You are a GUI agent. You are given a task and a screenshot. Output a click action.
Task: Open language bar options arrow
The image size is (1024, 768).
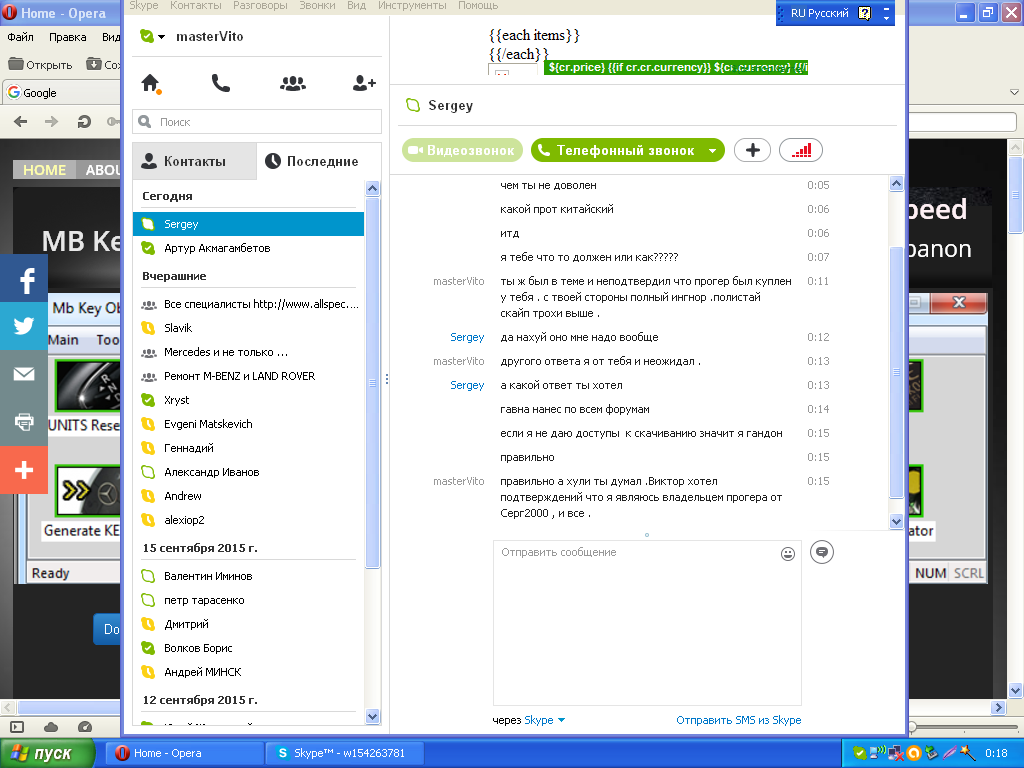(886, 18)
